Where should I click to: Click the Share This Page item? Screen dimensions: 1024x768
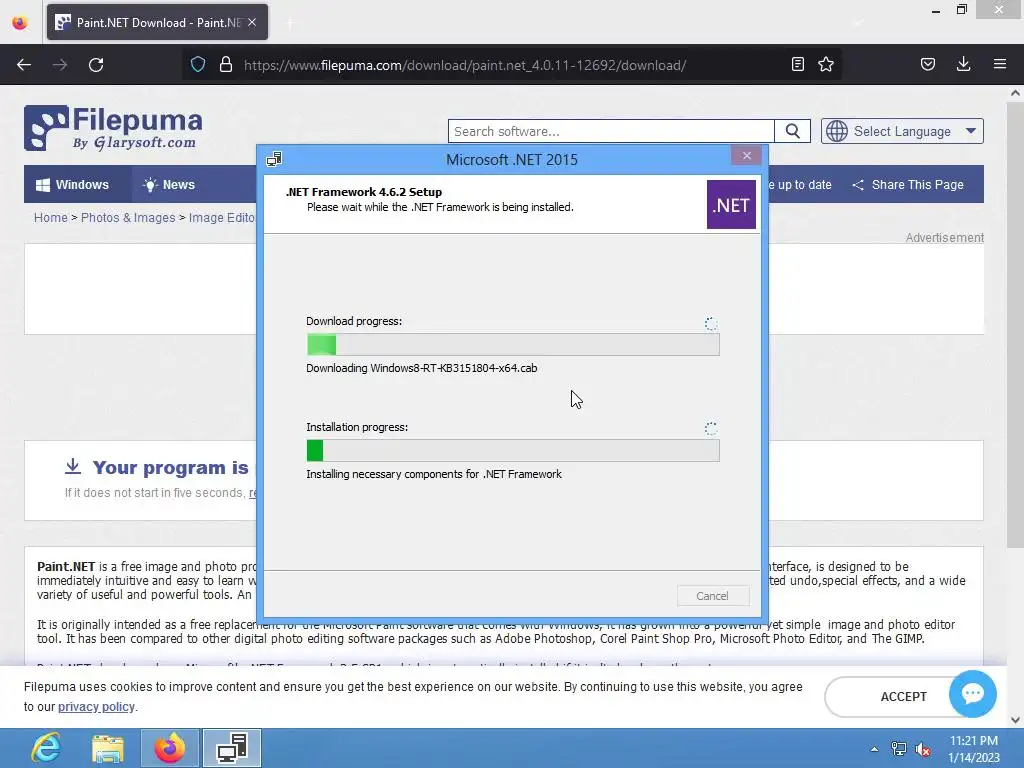[x=908, y=185]
